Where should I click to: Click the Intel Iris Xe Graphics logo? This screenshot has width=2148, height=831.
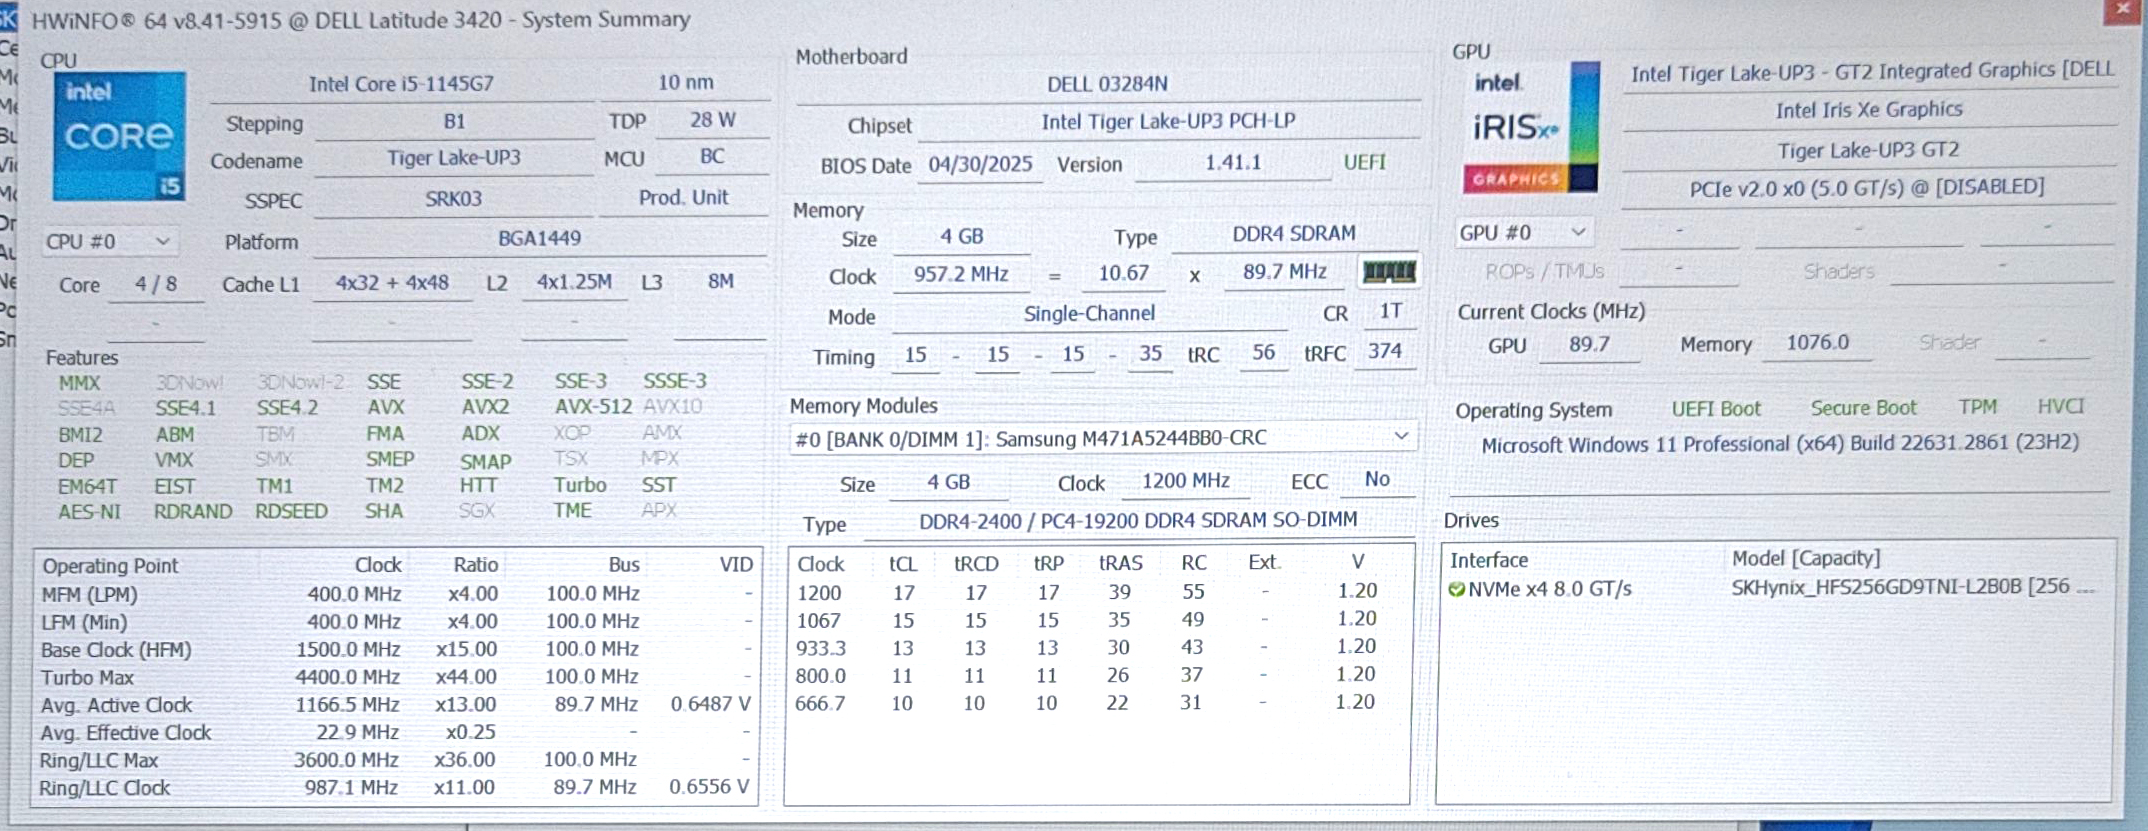point(1530,127)
